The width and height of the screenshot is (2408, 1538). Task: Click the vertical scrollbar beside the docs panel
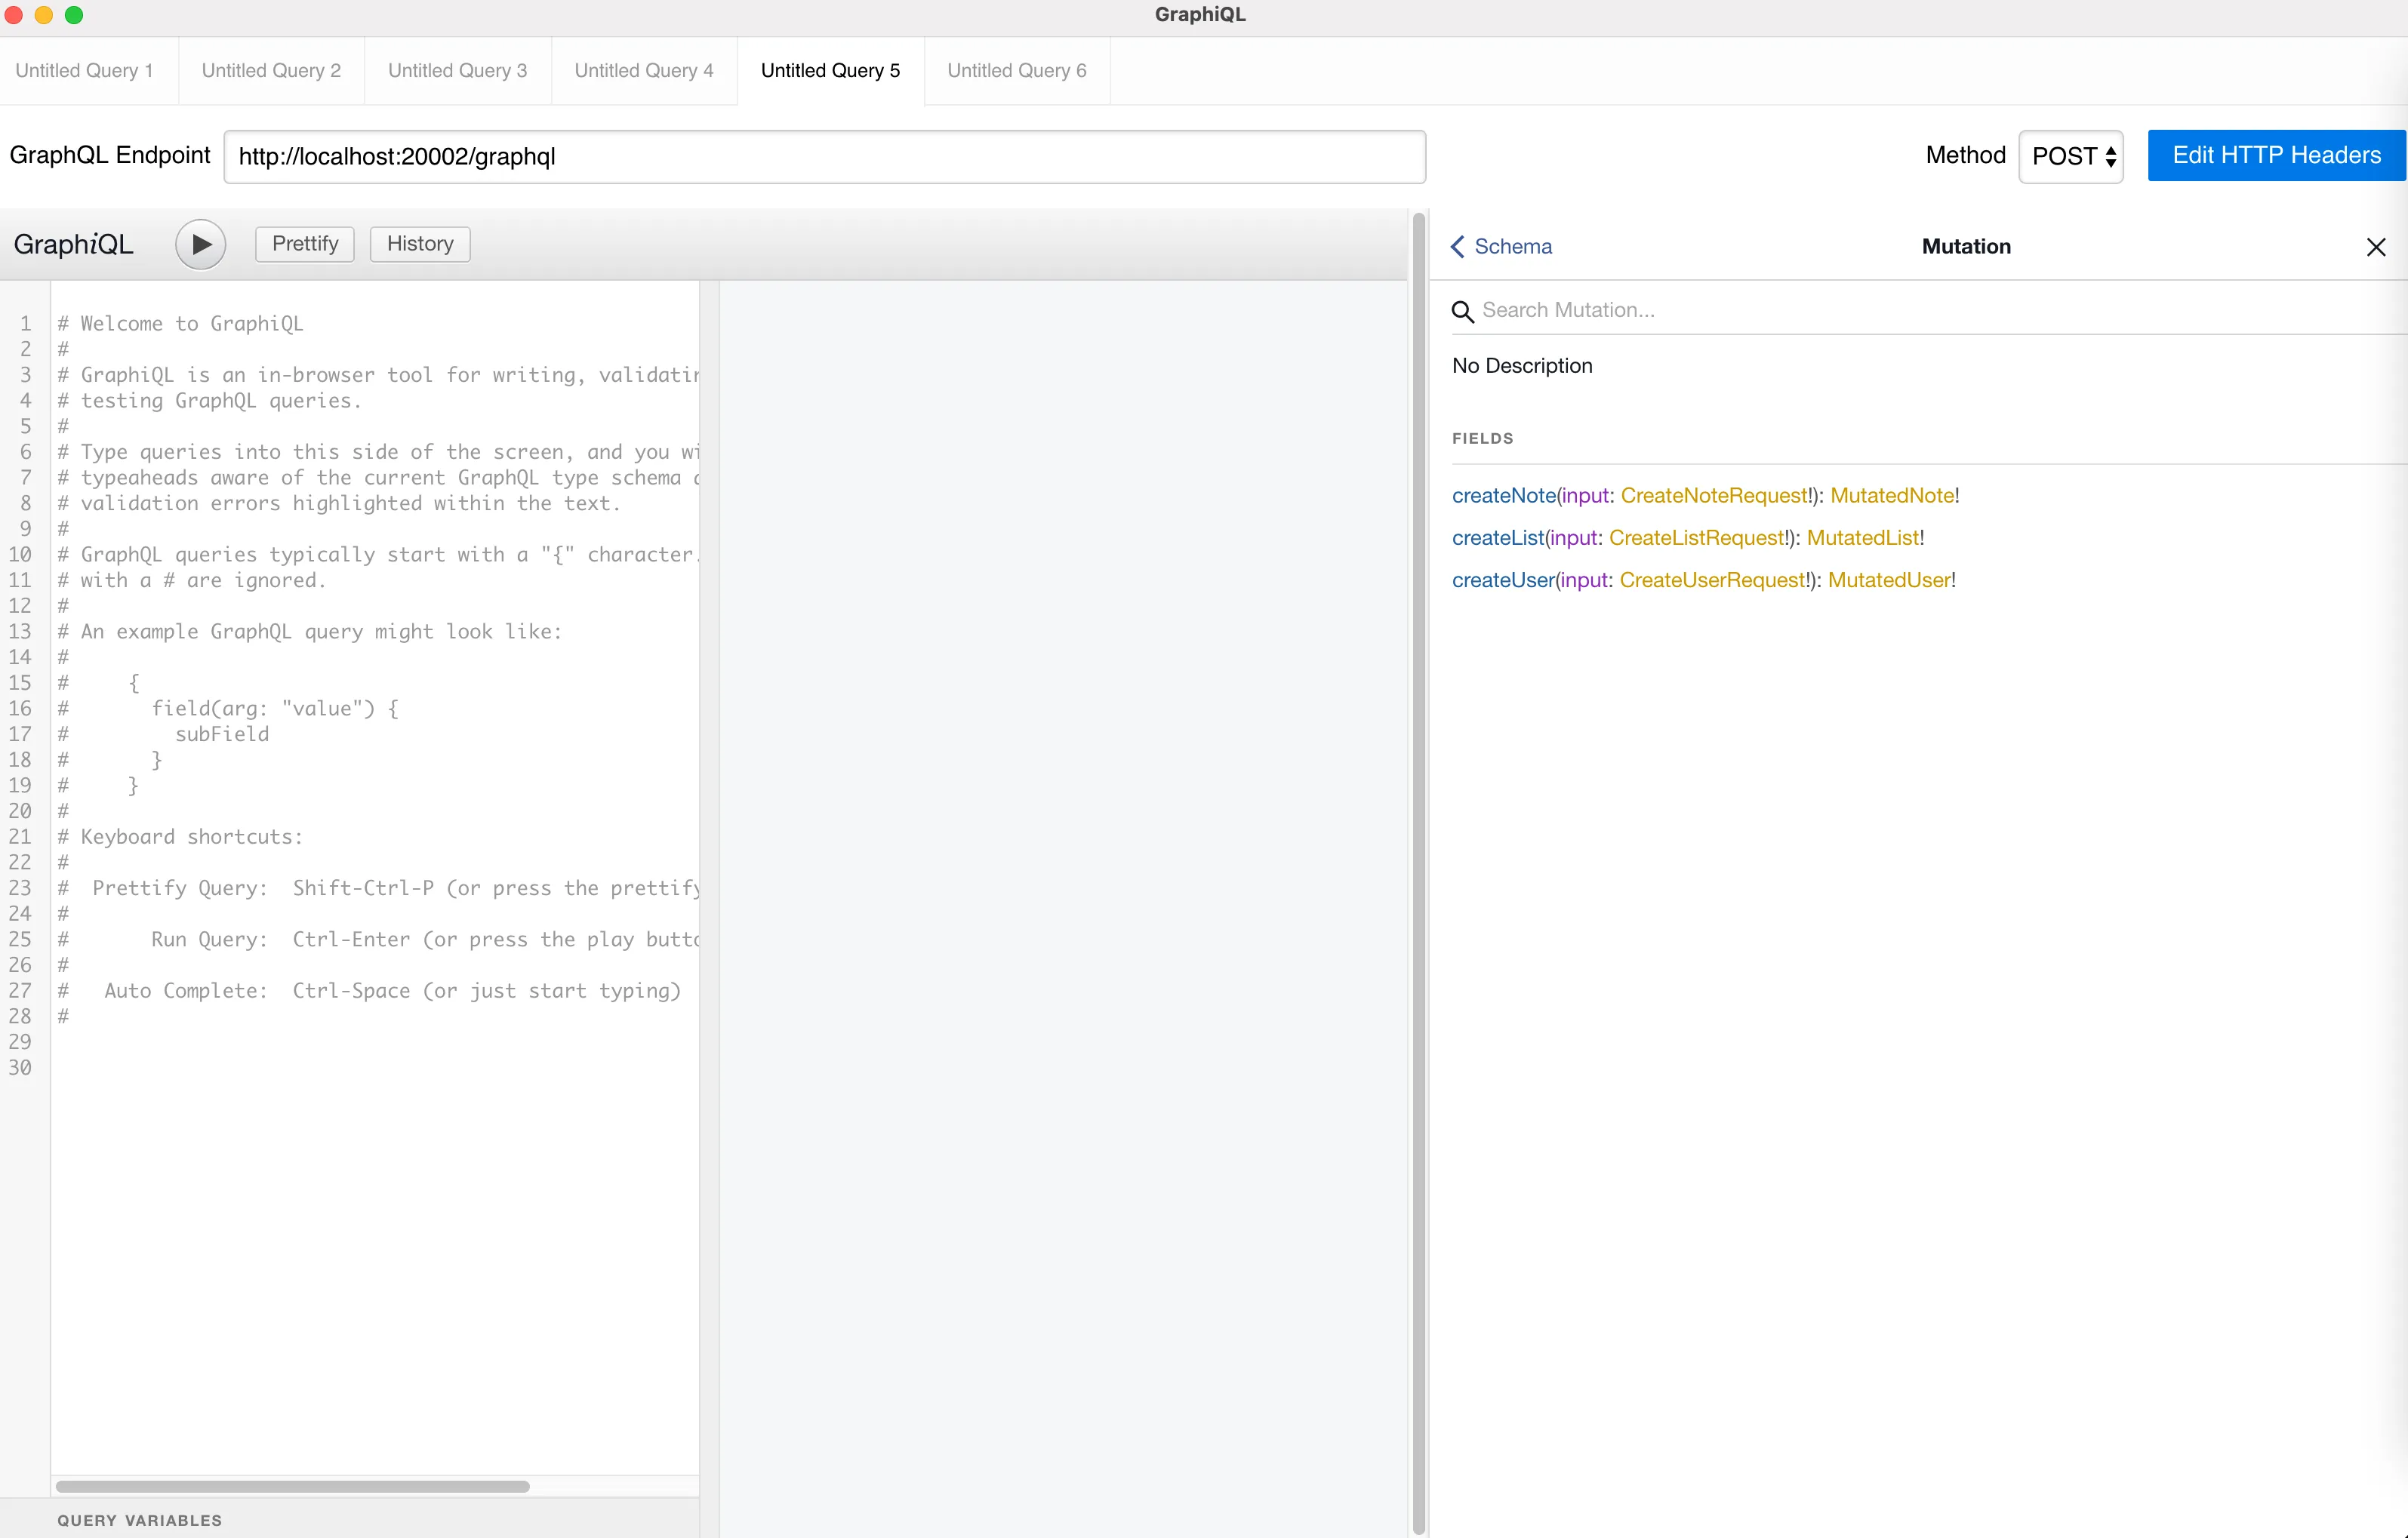[x=1418, y=873]
